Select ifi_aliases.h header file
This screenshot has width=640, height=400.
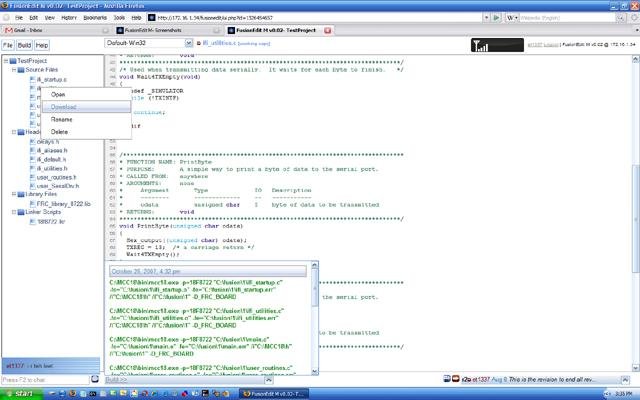point(52,151)
